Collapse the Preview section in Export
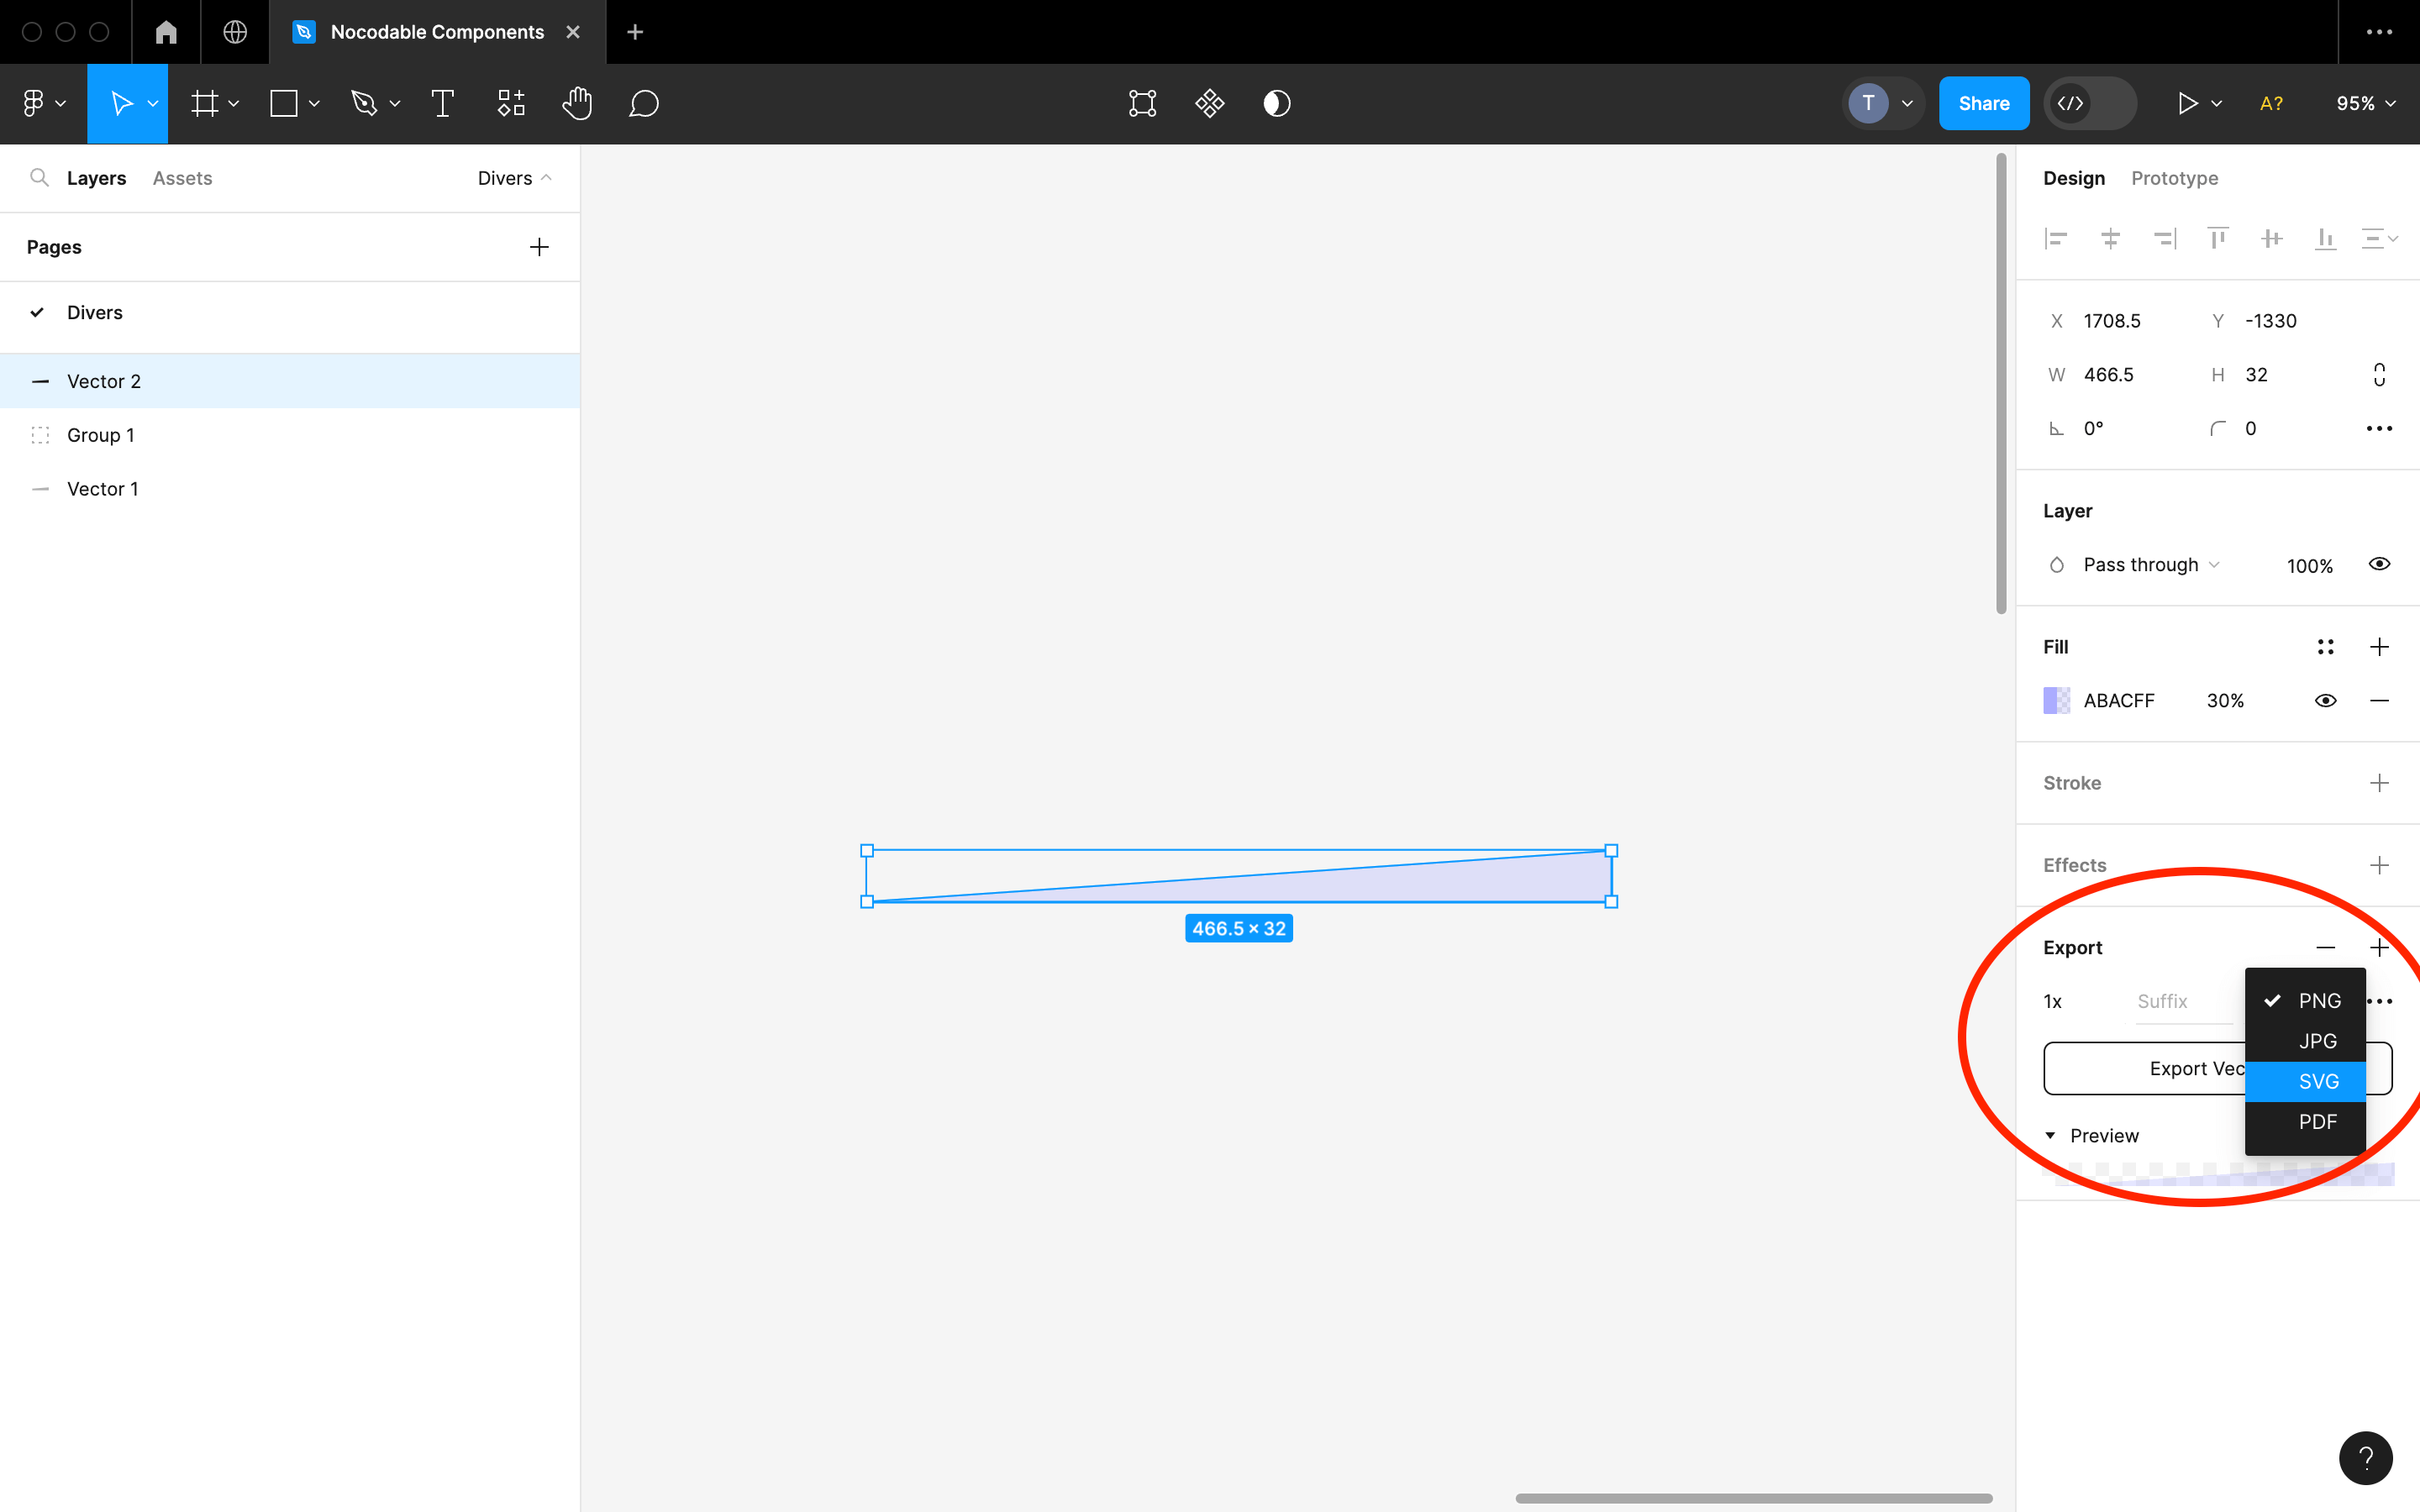The image size is (2420, 1512). coord(2052,1135)
